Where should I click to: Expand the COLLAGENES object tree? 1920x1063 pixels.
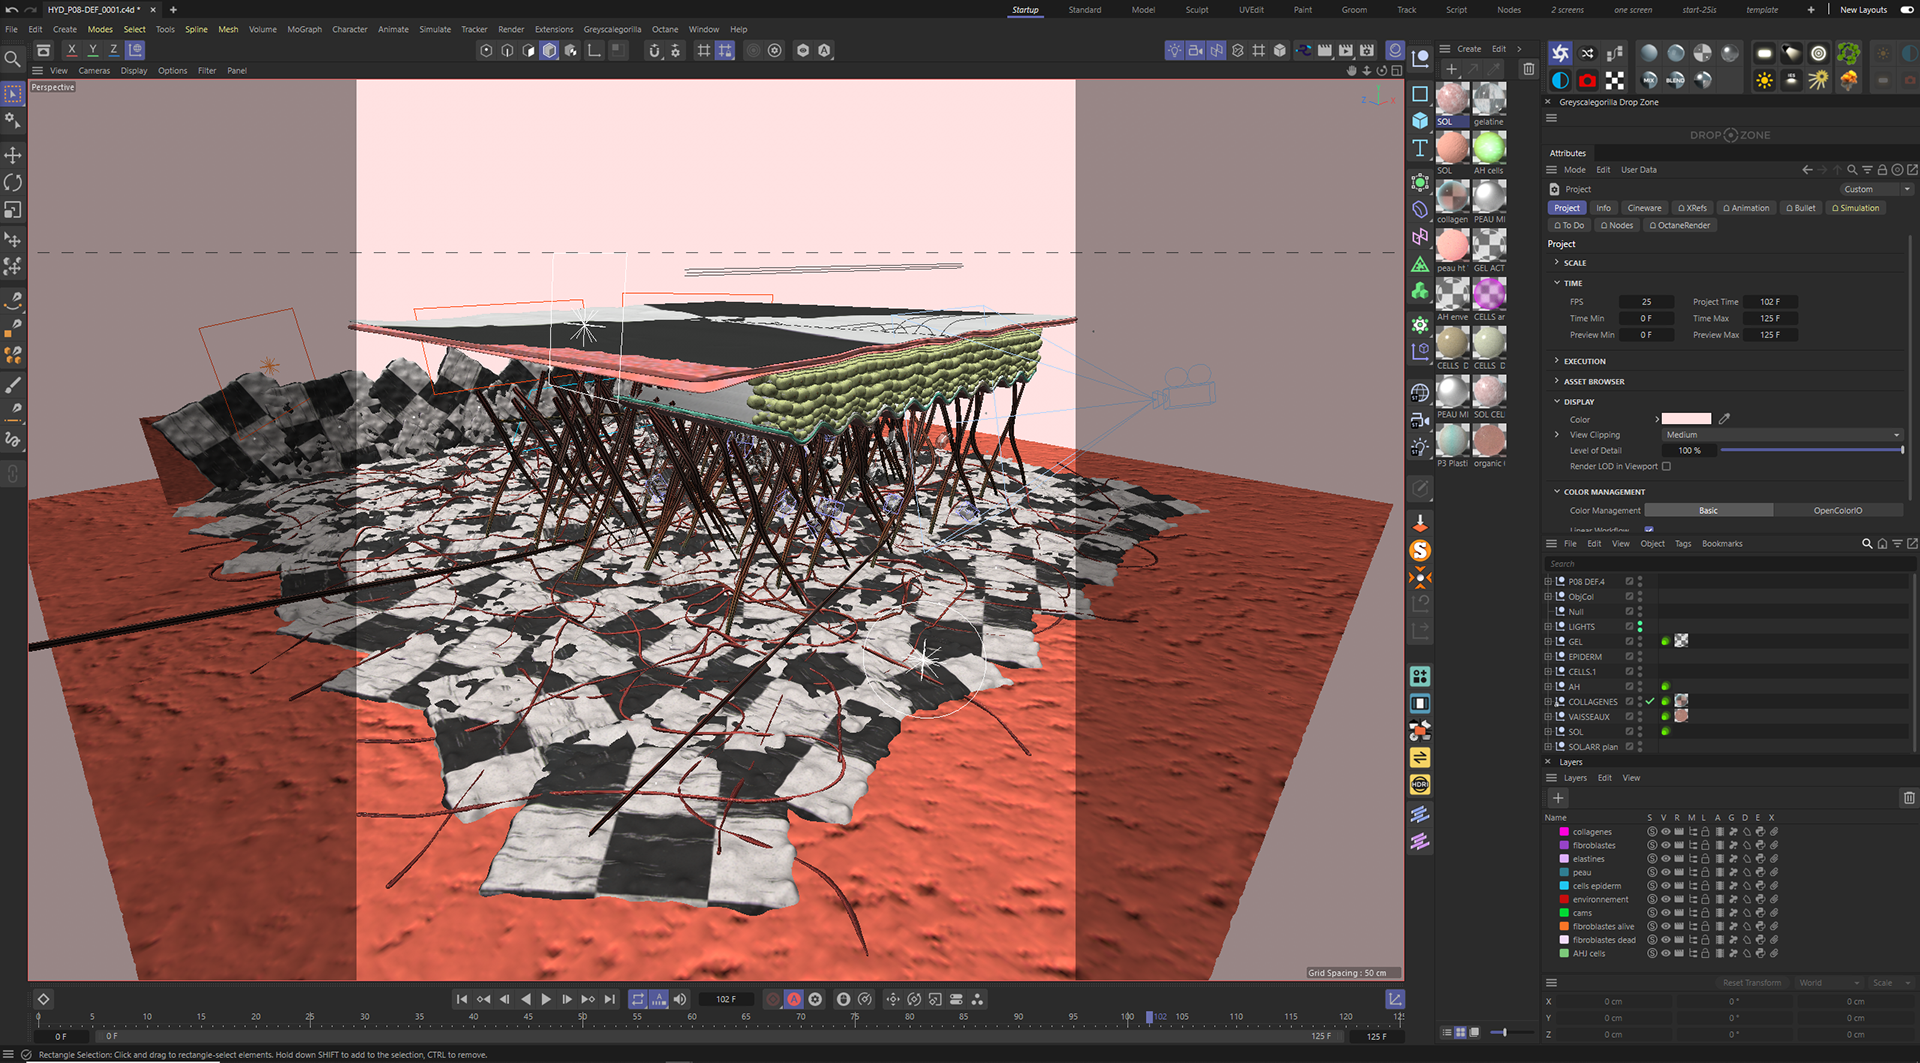click(1548, 701)
